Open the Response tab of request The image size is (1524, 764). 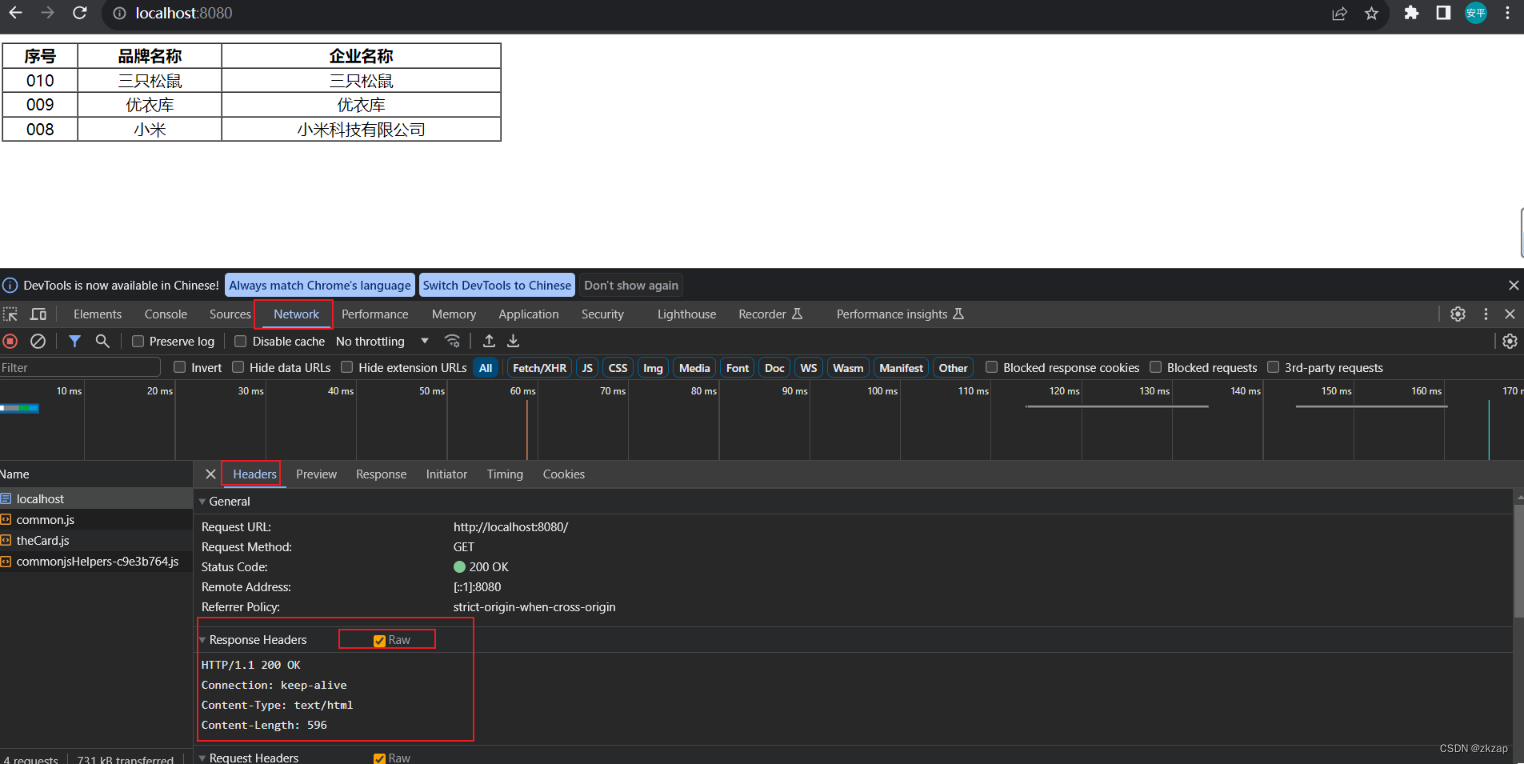point(381,474)
